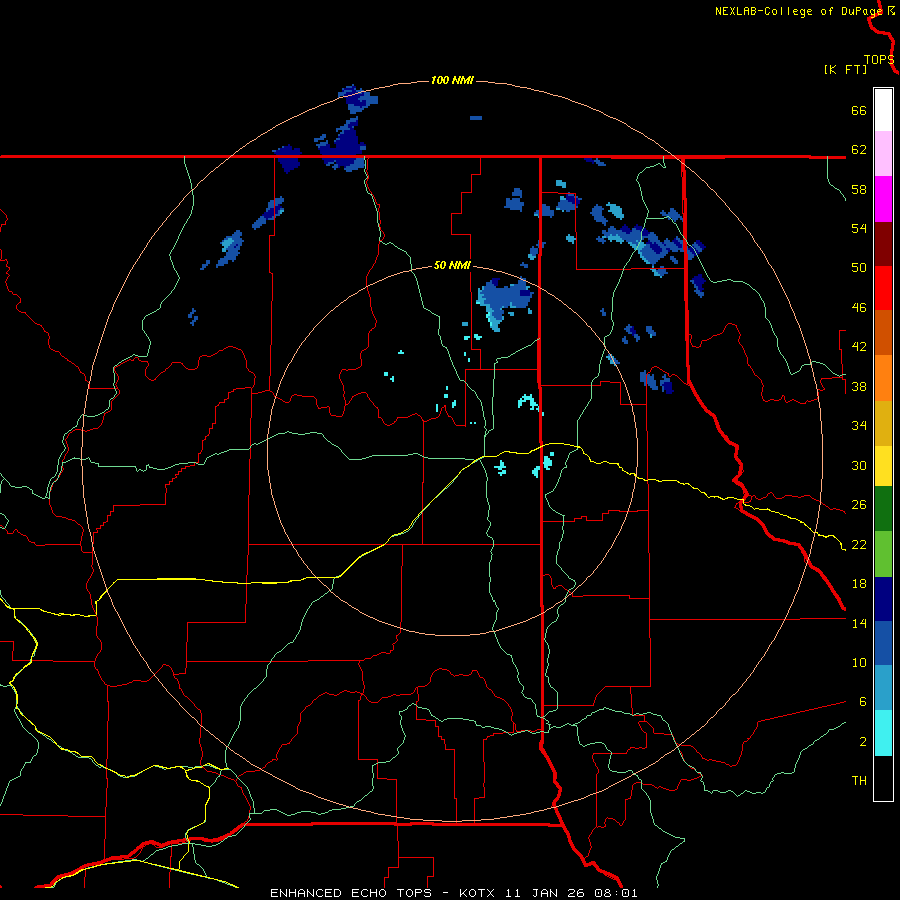The image size is (900, 900).
Task: Pick the gold legend swatch
Action: point(883,423)
